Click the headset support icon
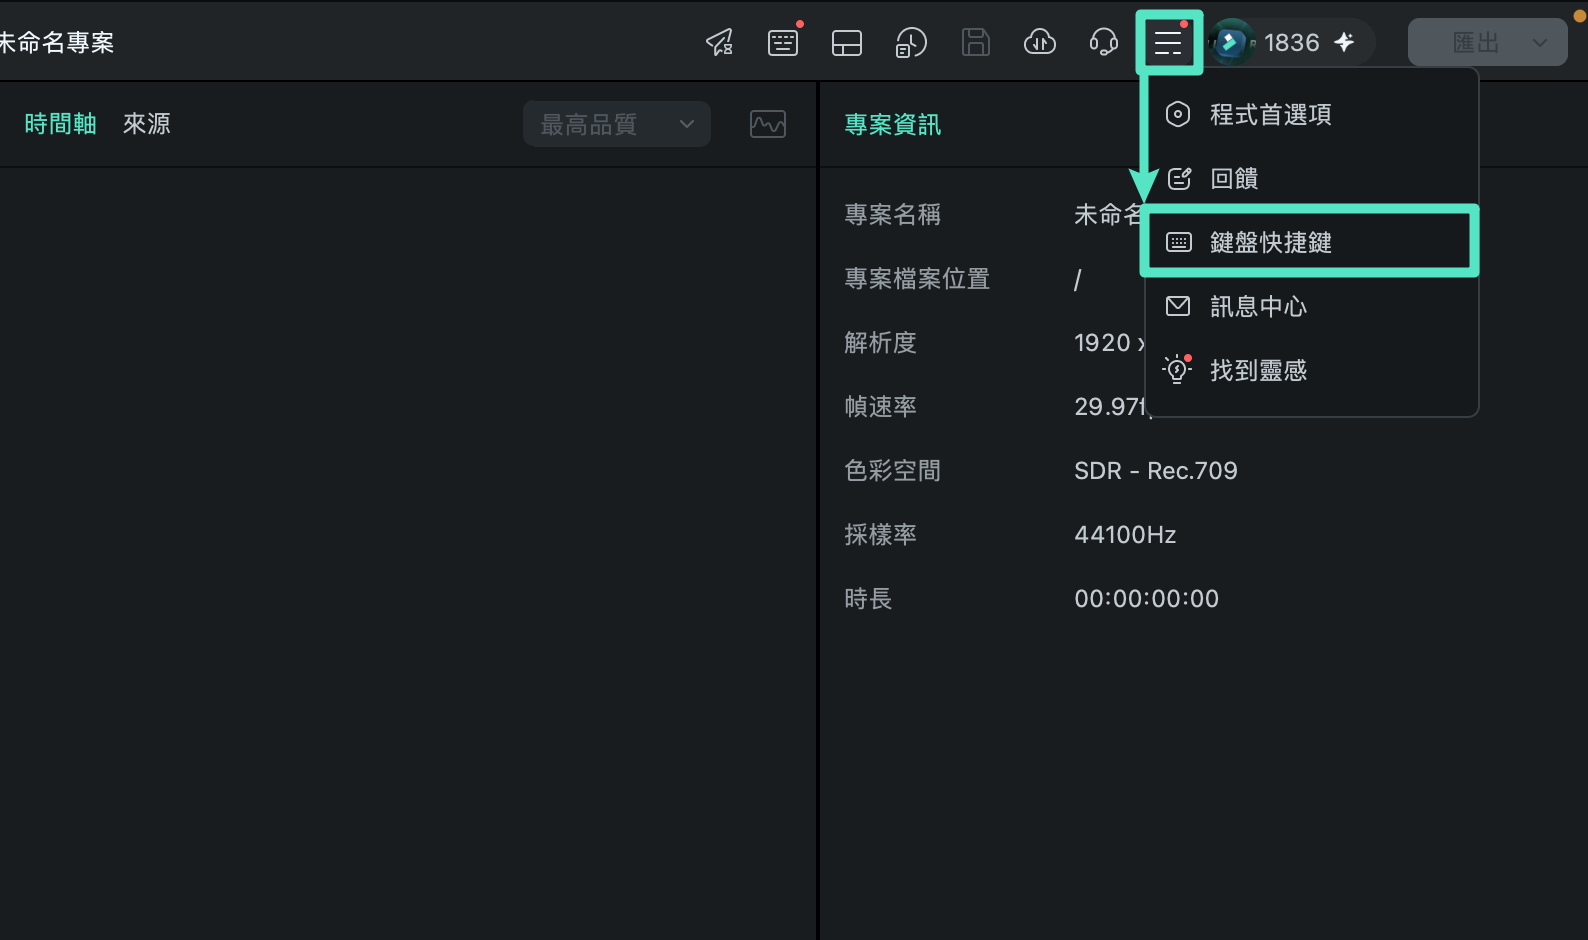The width and height of the screenshot is (1588, 940). [1104, 43]
